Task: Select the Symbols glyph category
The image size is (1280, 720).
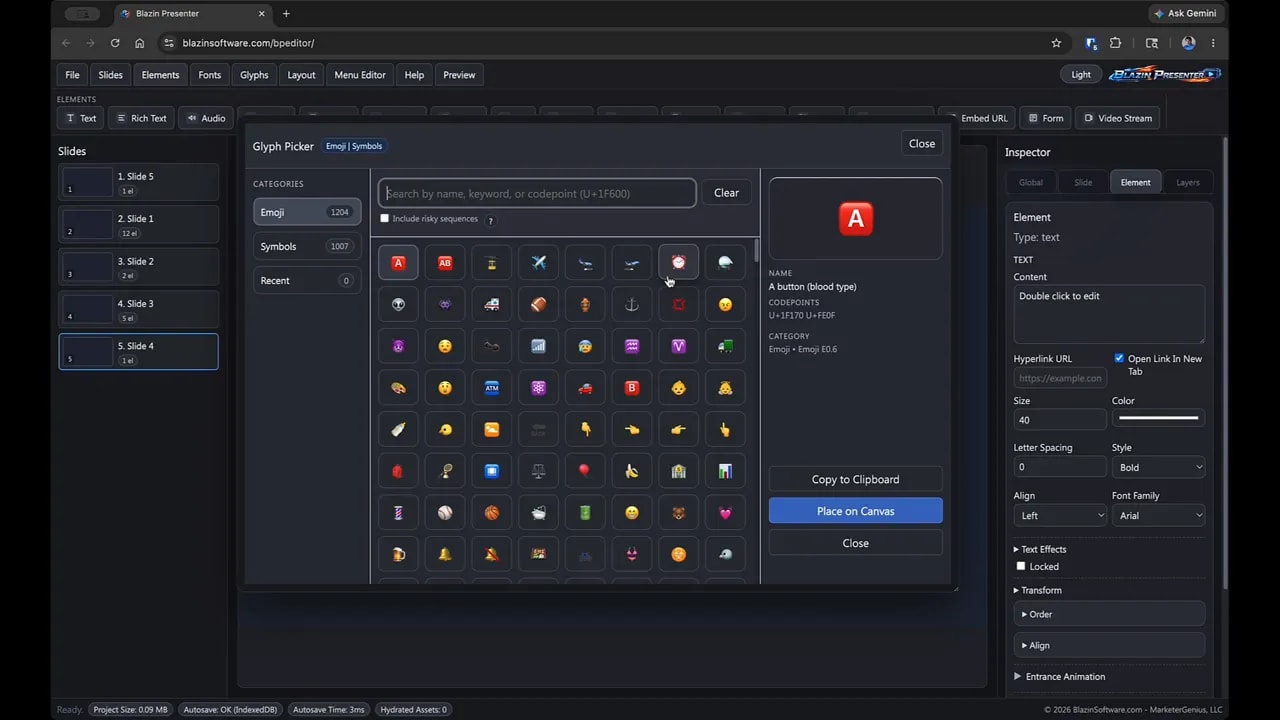Action: click(307, 246)
